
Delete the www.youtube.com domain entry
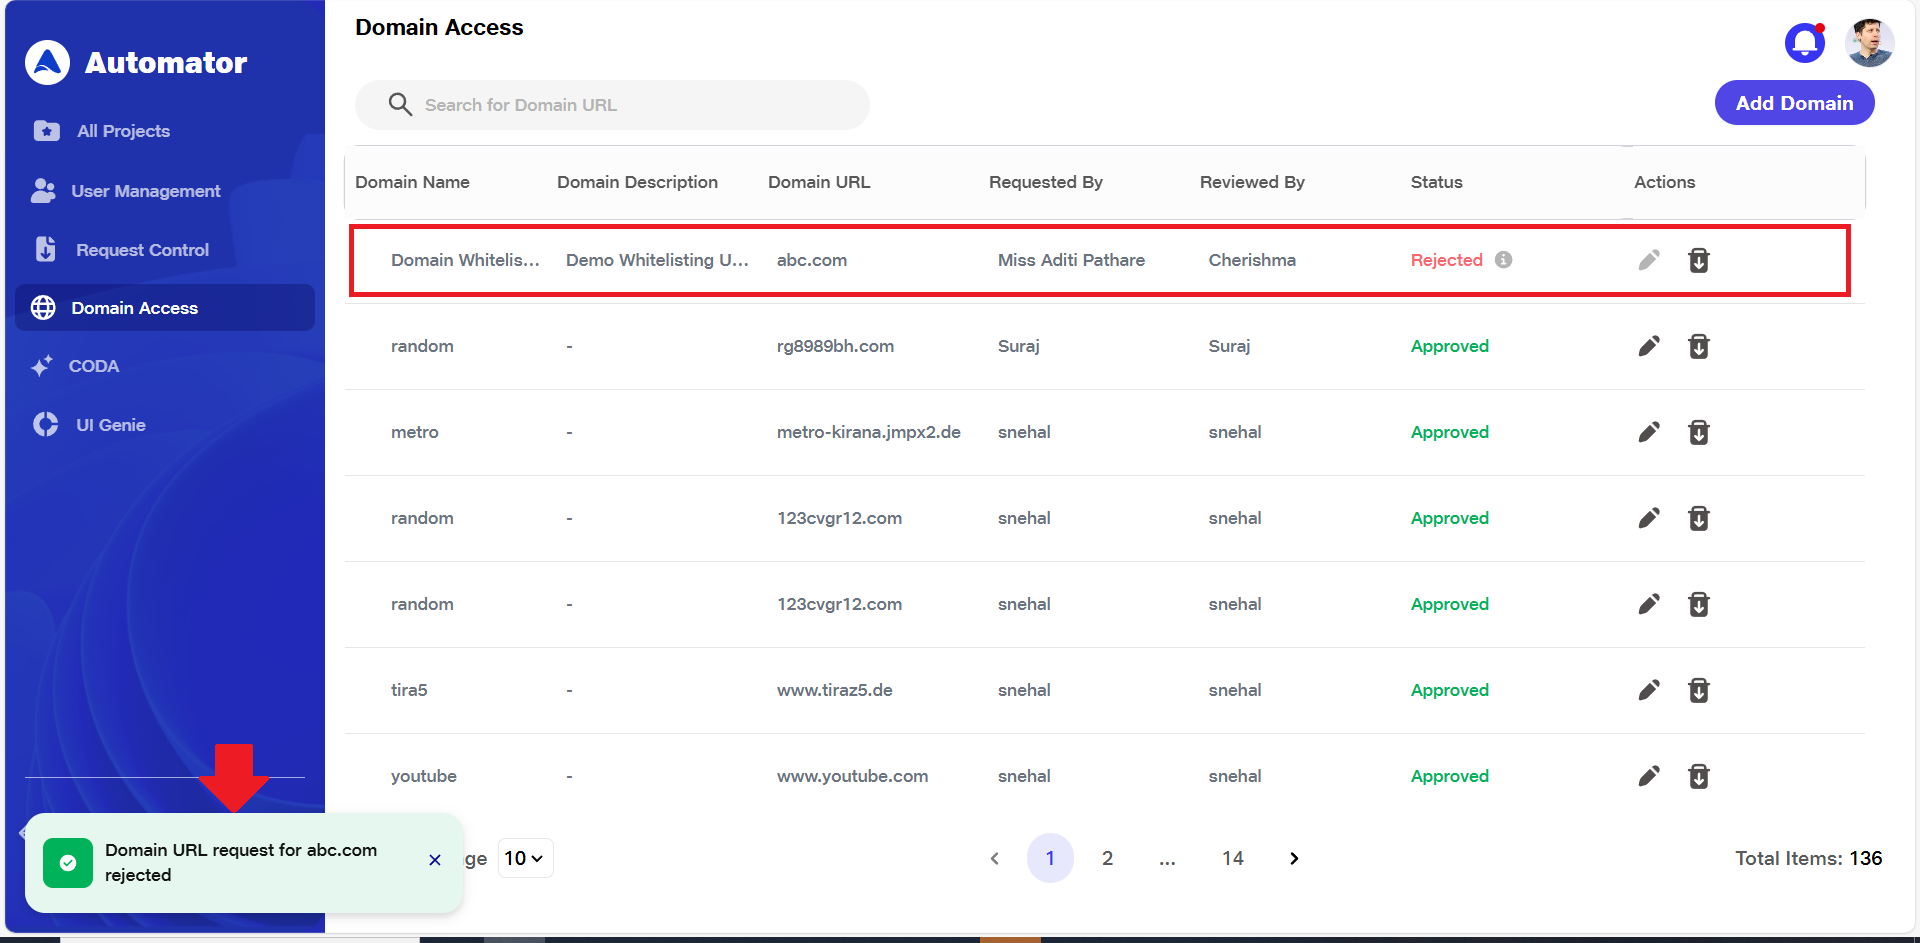[1698, 776]
